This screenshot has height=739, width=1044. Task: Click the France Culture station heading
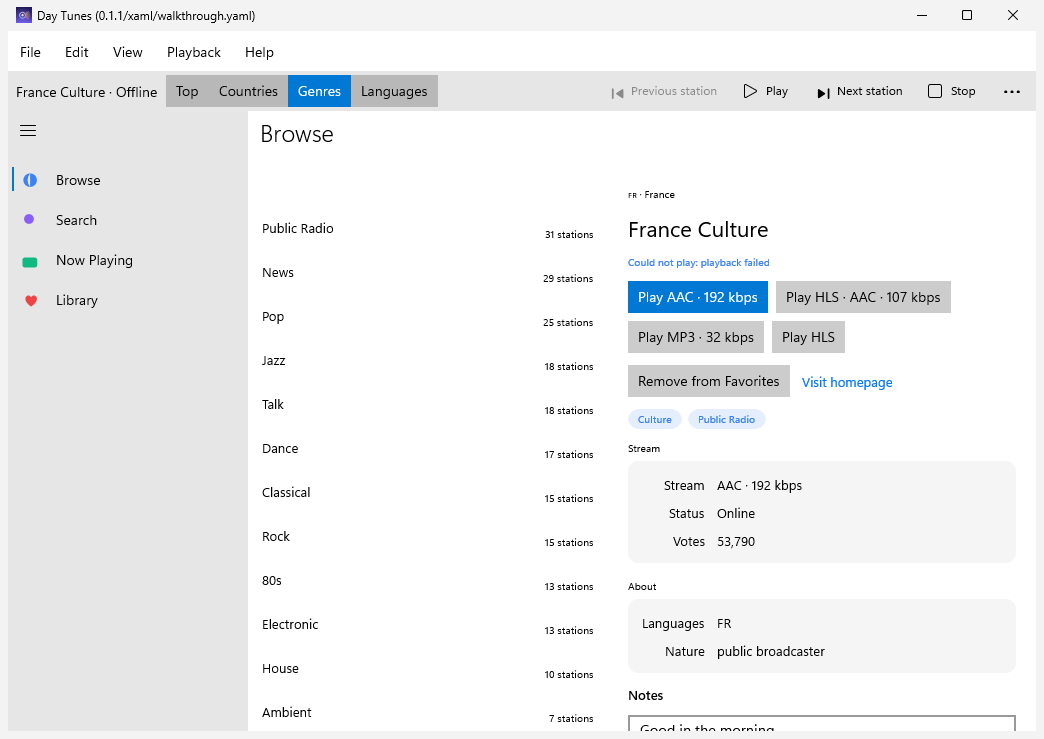698,230
